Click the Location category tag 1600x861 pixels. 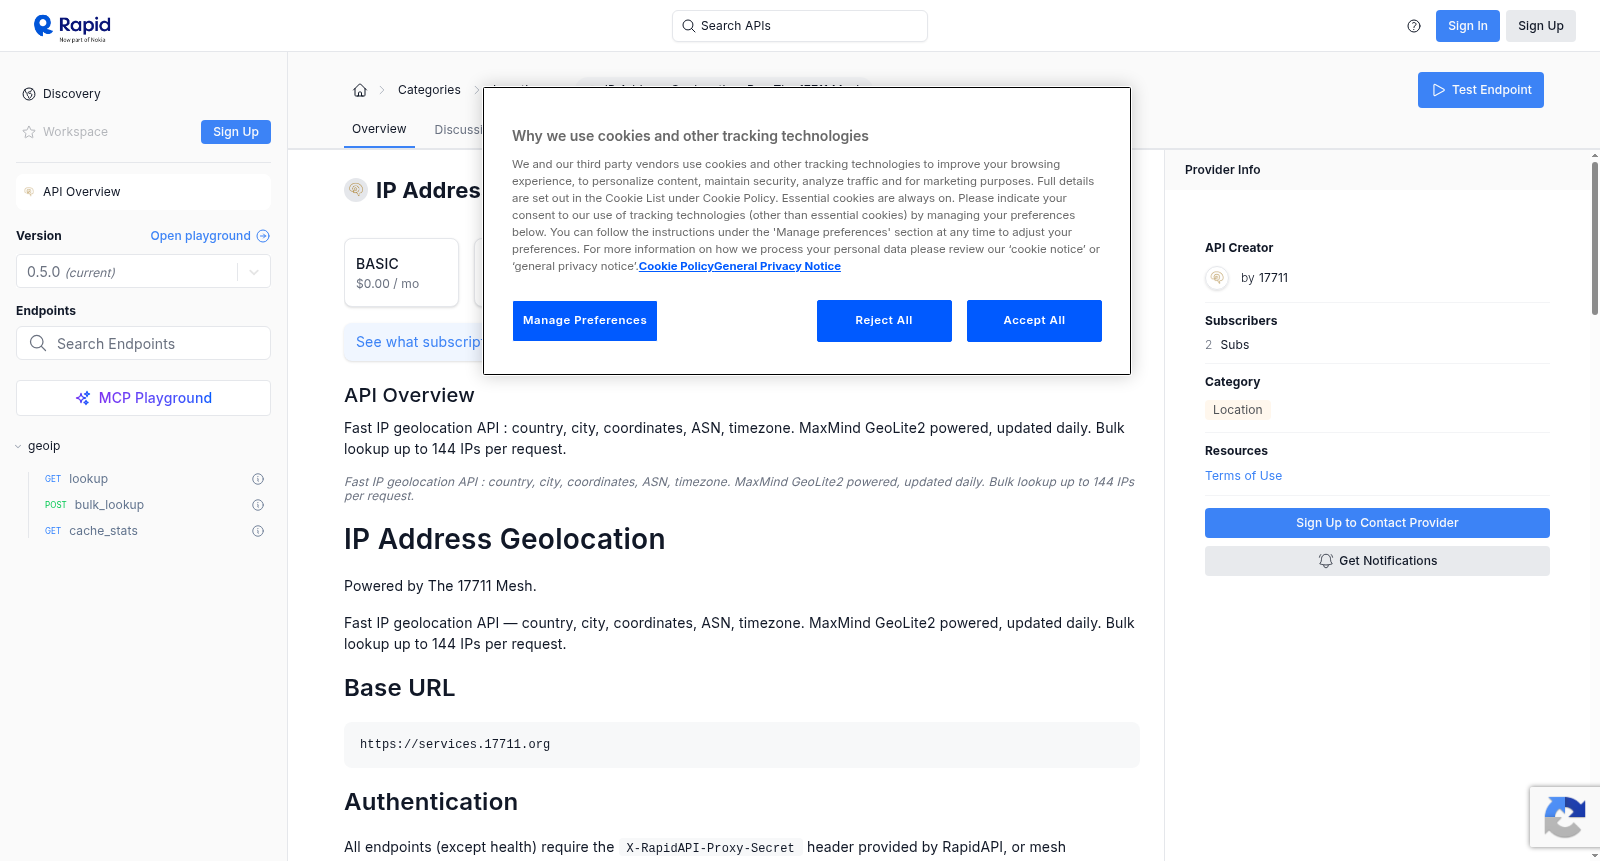click(x=1237, y=410)
